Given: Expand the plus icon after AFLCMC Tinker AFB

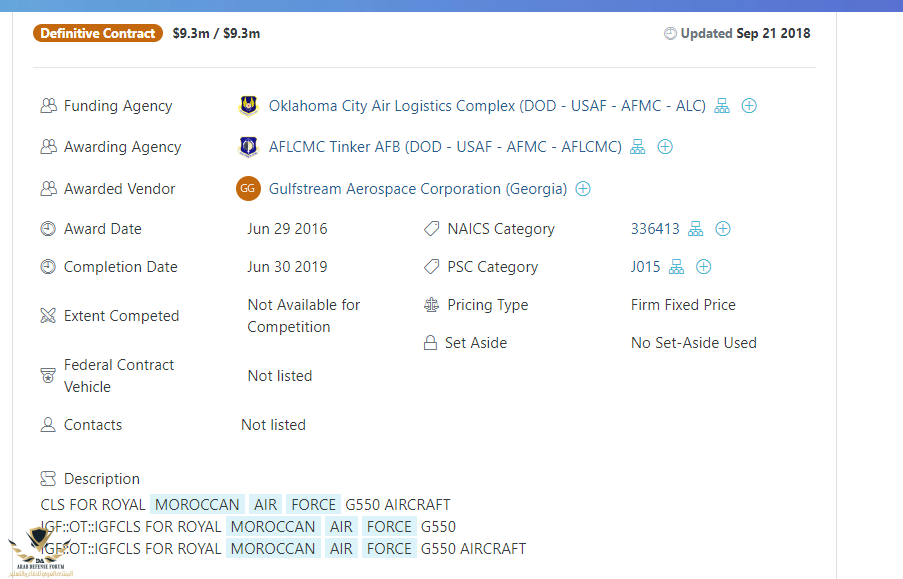Looking at the screenshot, I should click(x=665, y=147).
